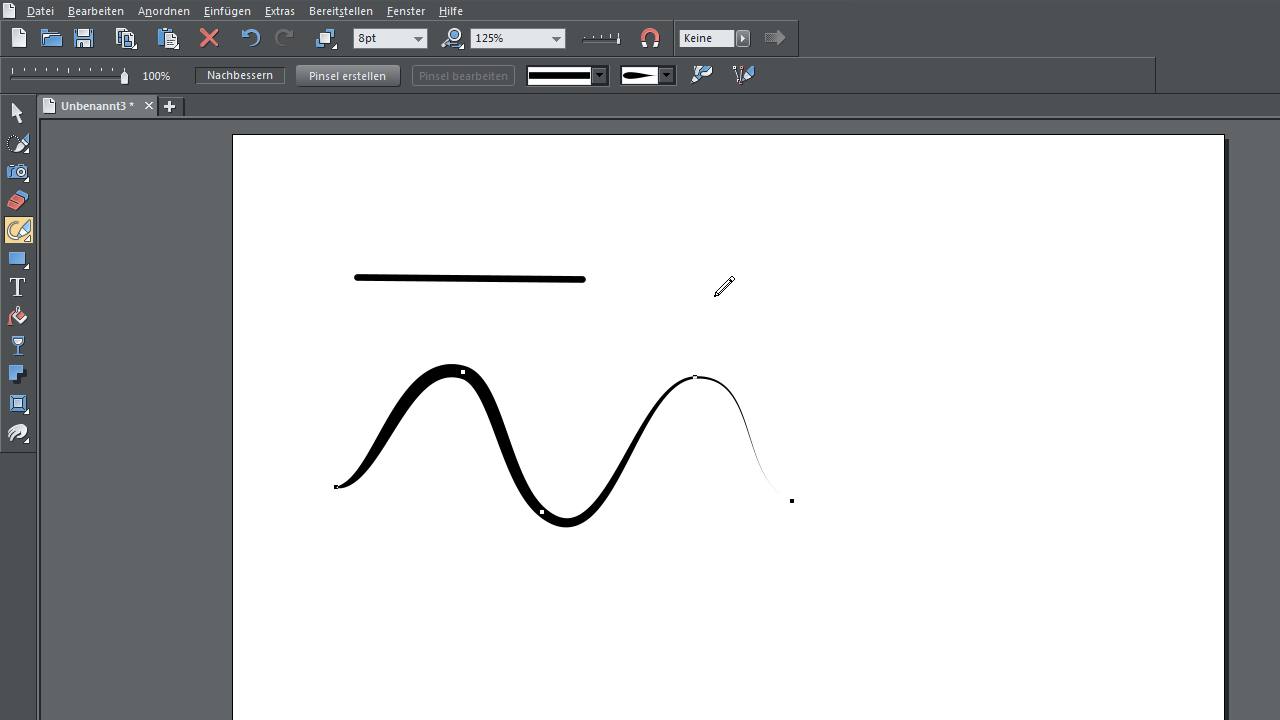Viewport: 1280px width, 720px height.
Task: Select the Transparency wine glass tool
Action: click(18, 346)
